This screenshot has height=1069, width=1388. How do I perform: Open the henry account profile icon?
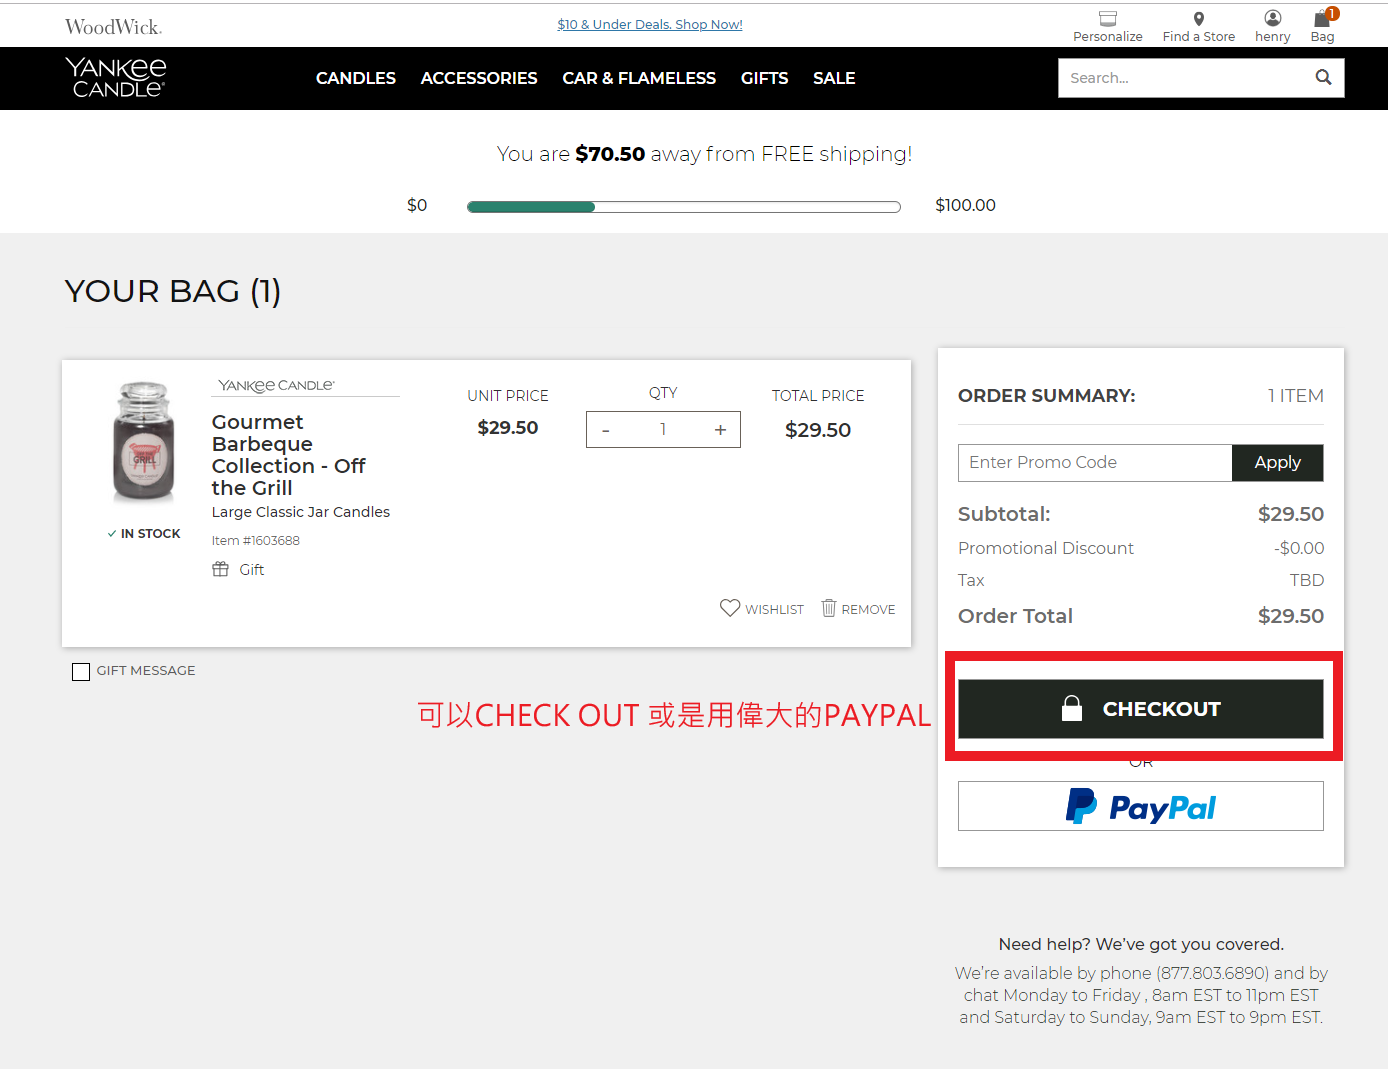coord(1272,18)
